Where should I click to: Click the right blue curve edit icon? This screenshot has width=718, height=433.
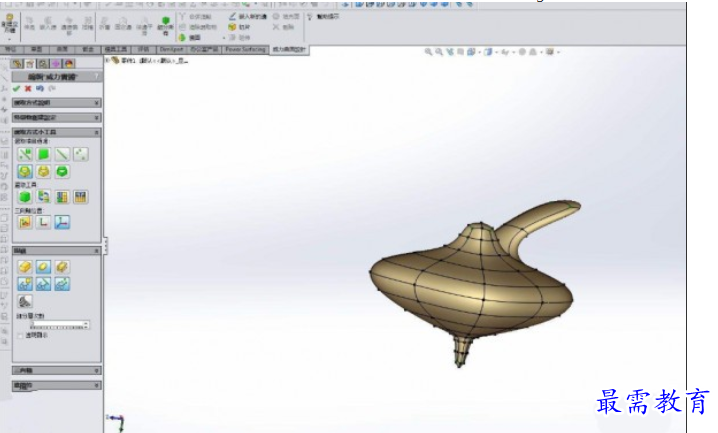(62, 284)
